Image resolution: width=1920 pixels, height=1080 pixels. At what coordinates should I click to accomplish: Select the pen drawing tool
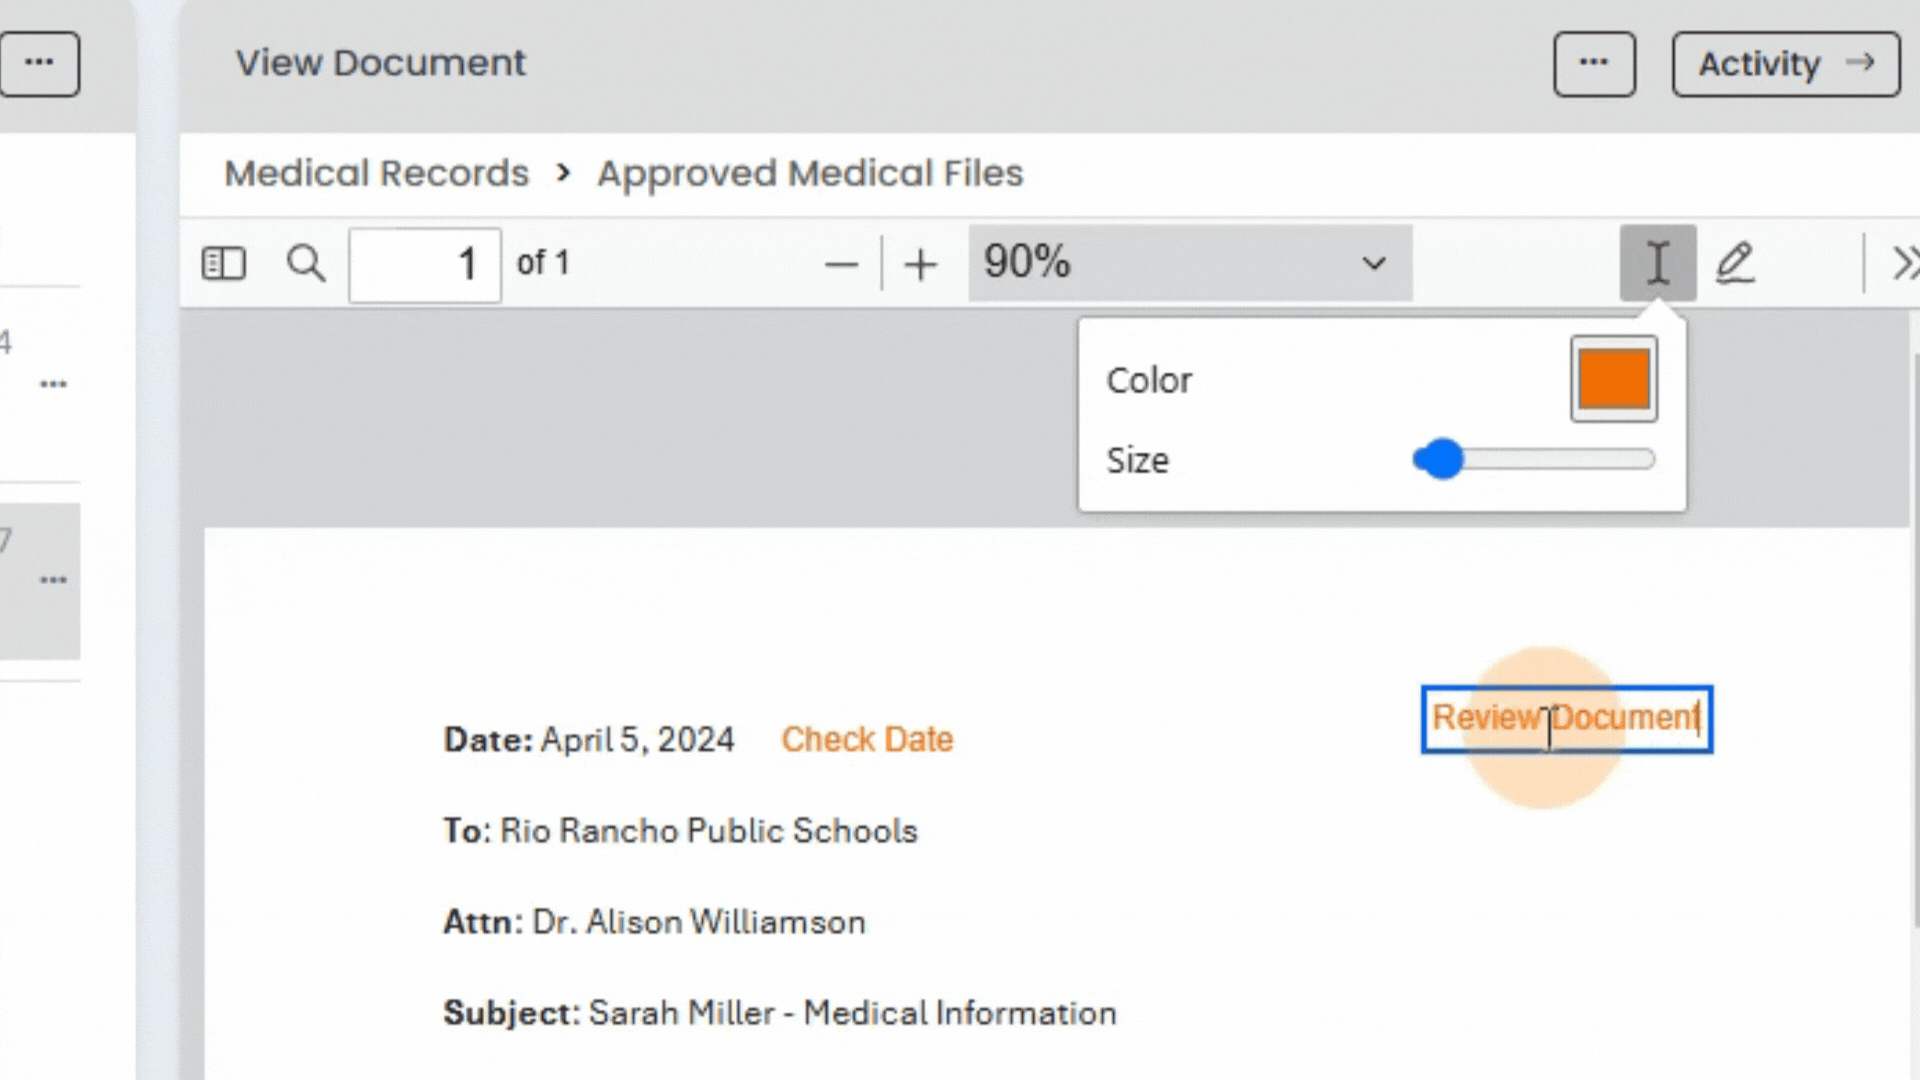(x=1736, y=263)
